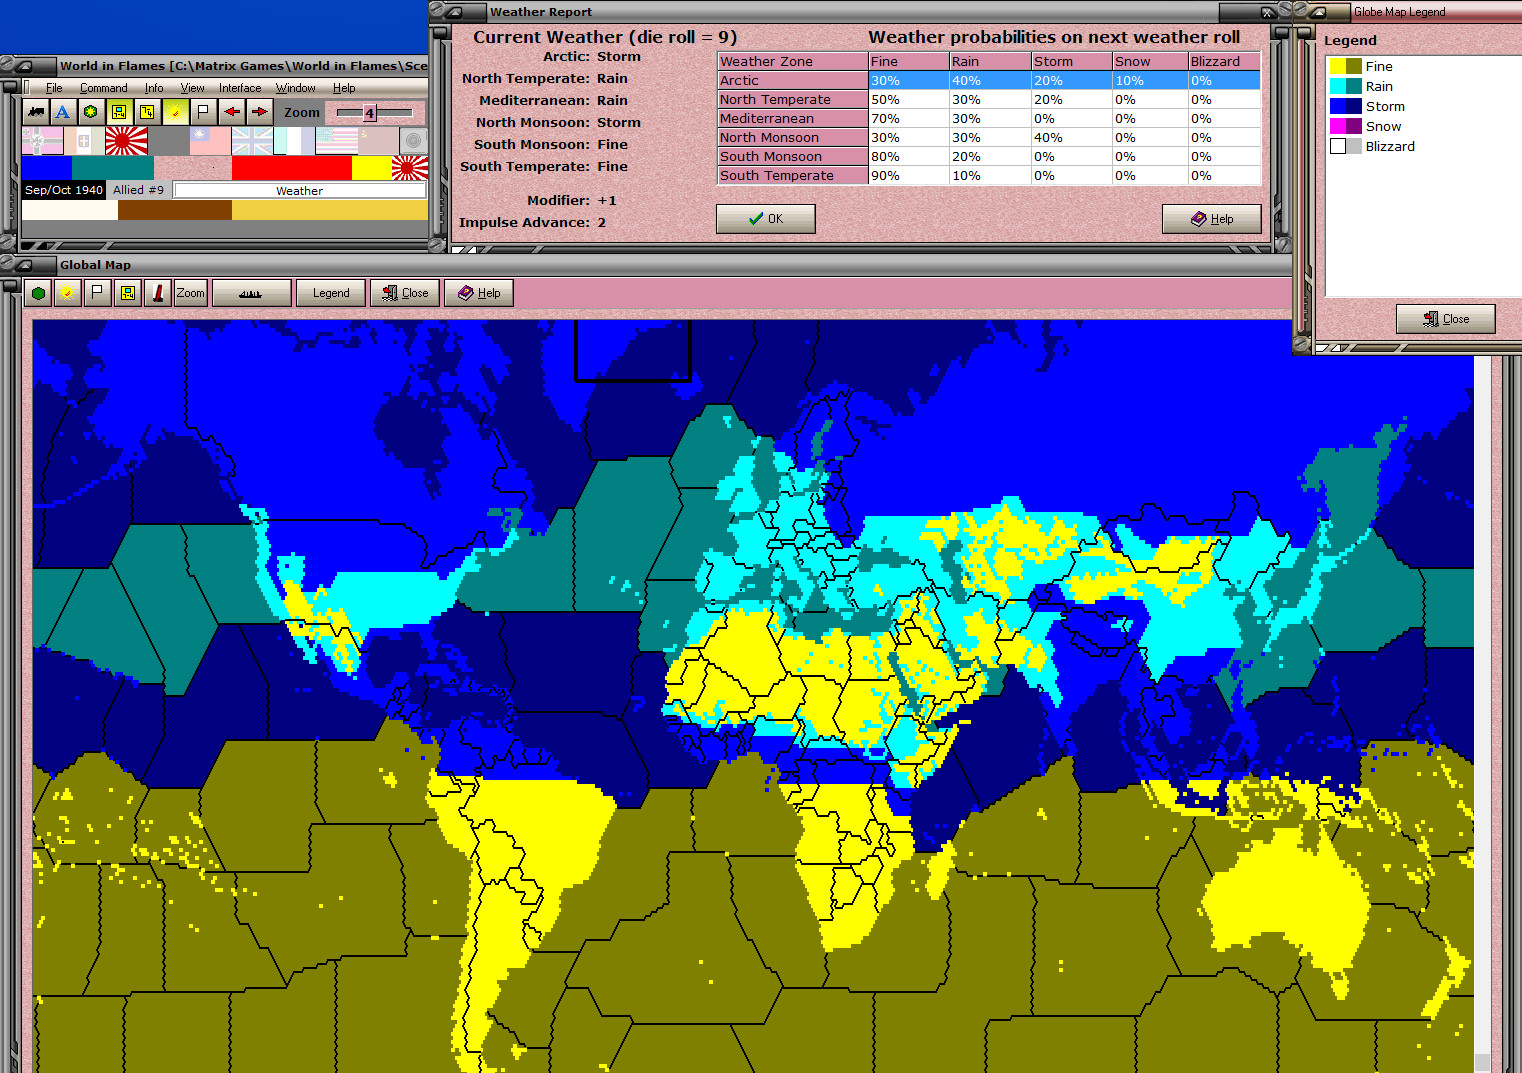This screenshot has height=1073, width=1522.
Task: Open the Legend from the Global Map toolbar
Action: pyautogui.click(x=330, y=292)
